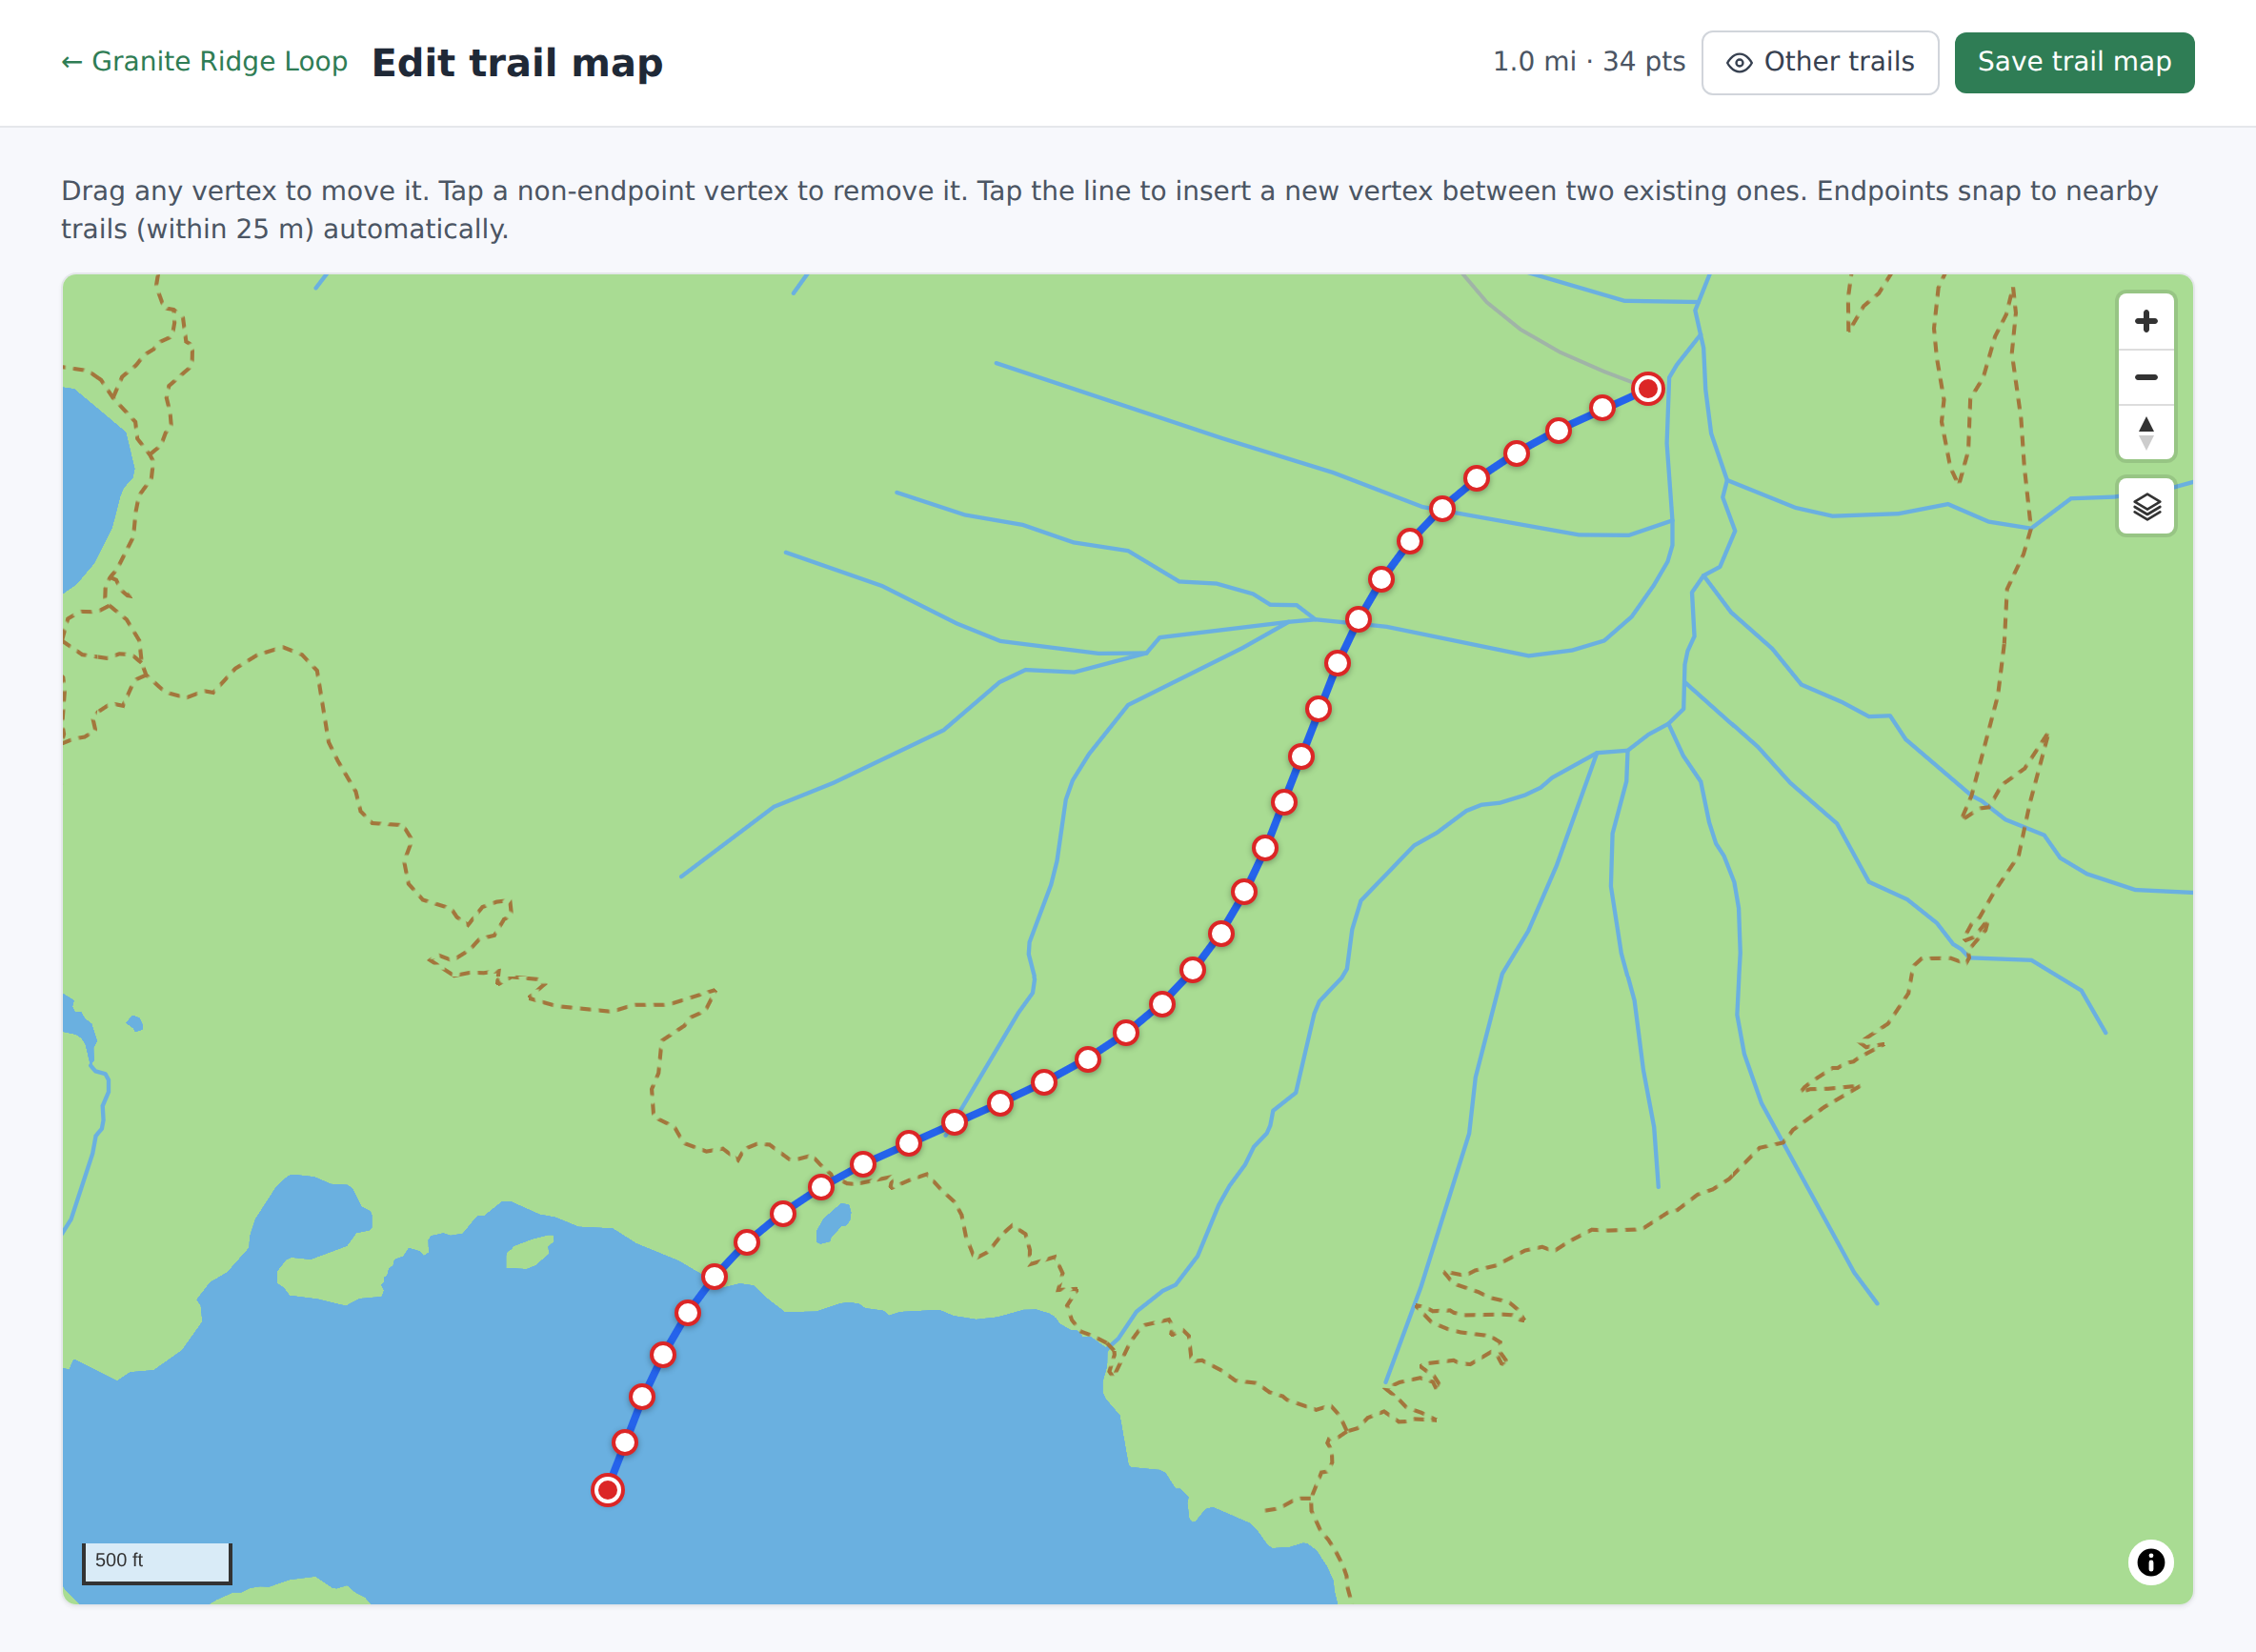Reset map bearing with compass icon
The image size is (2256, 1652).
coord(2145,433)
